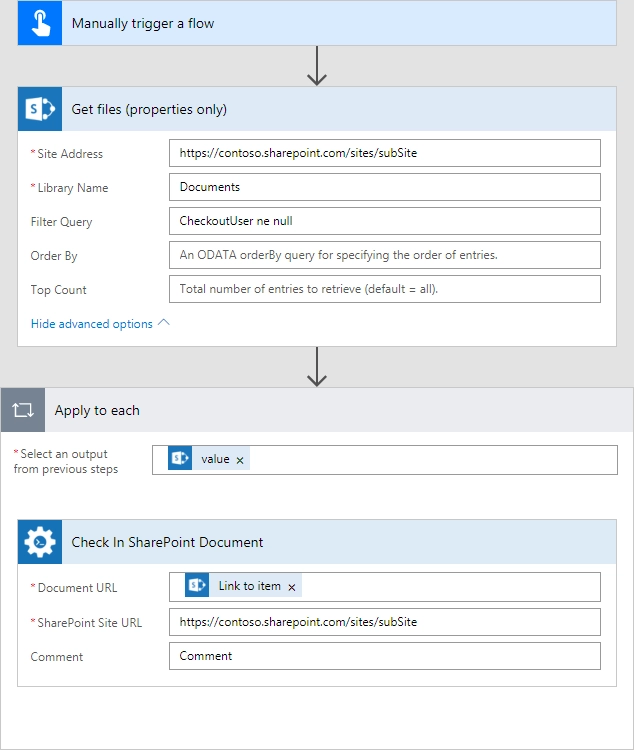Click 'Select an output from previous steps' label
Viewport: 634px width, 750px height.
tap(66, 461)
